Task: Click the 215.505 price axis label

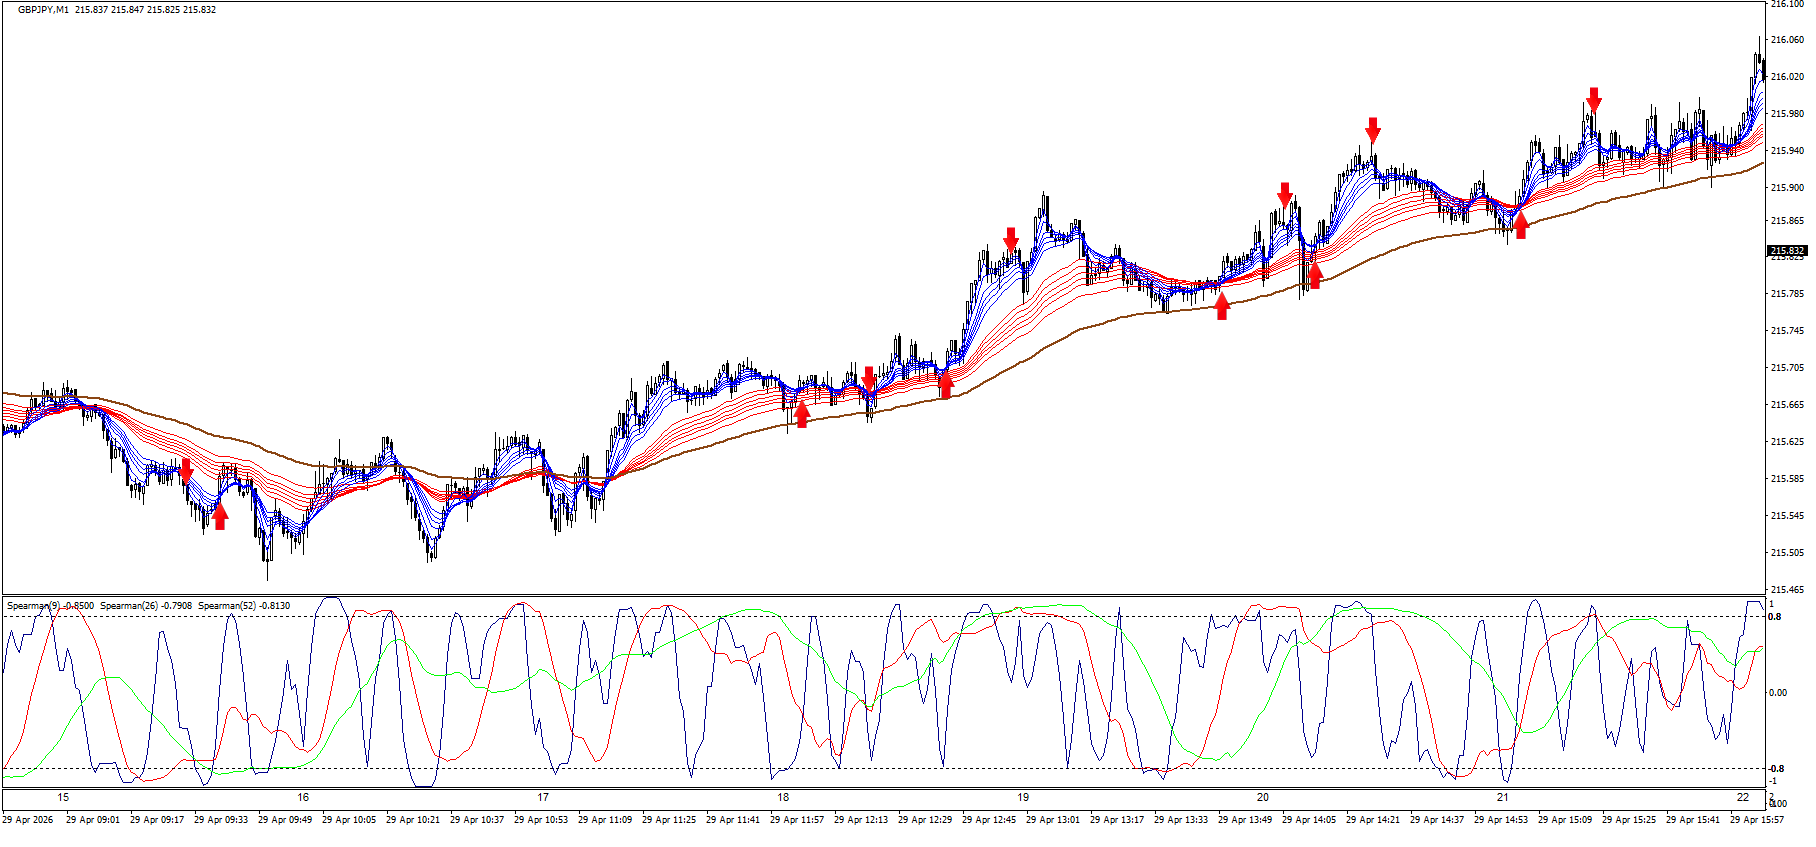Action: tap(1787, 553)
